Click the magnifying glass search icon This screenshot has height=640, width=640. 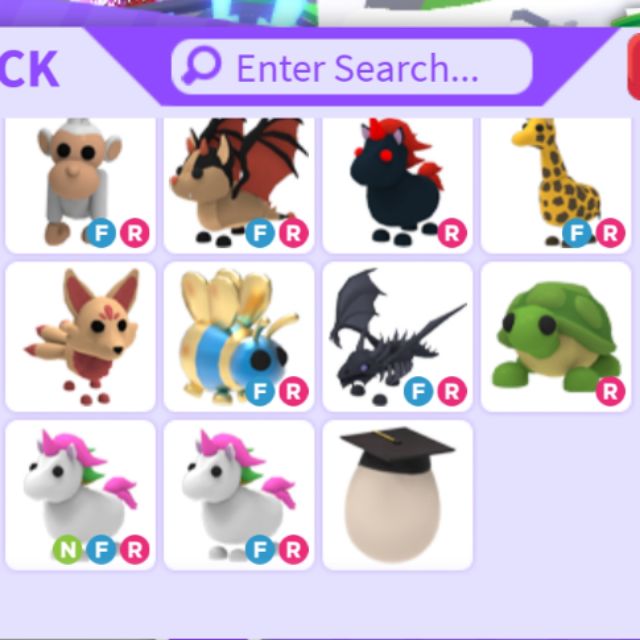pyautogui.click(x=201, y=66)
